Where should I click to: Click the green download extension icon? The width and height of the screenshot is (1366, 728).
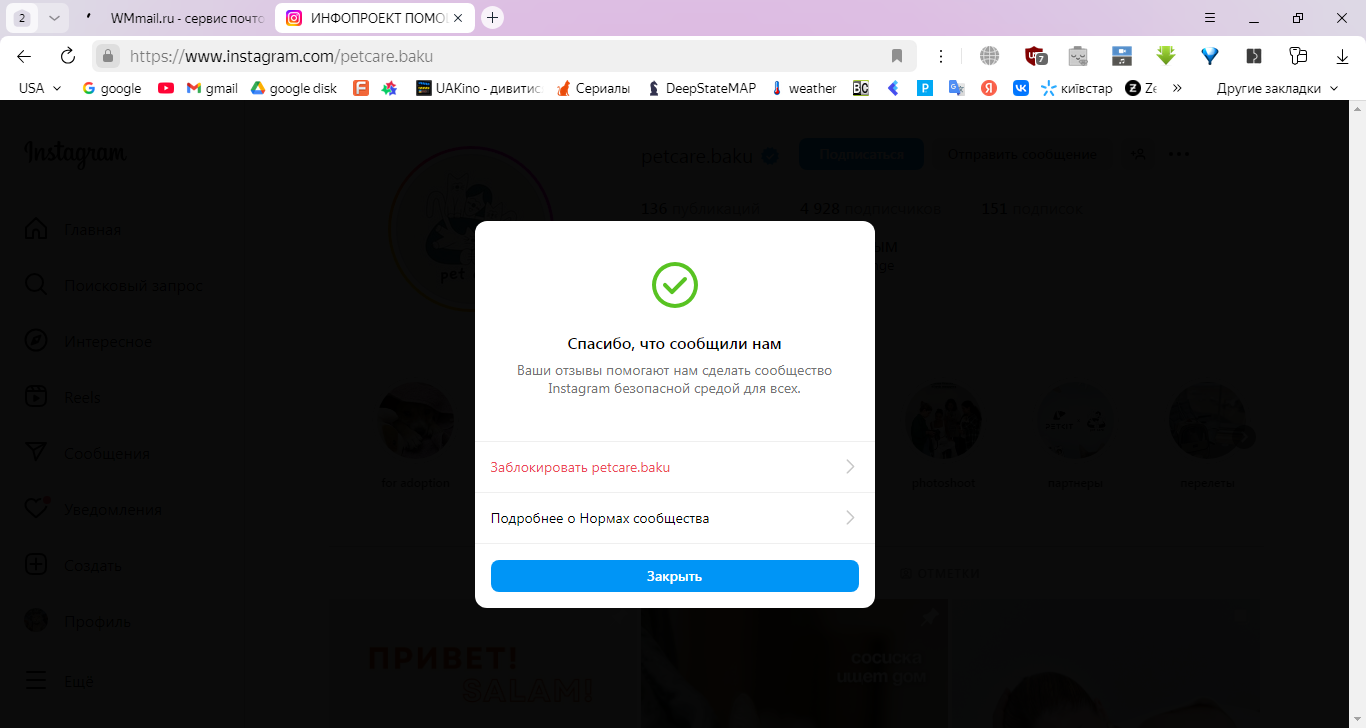1166,56
